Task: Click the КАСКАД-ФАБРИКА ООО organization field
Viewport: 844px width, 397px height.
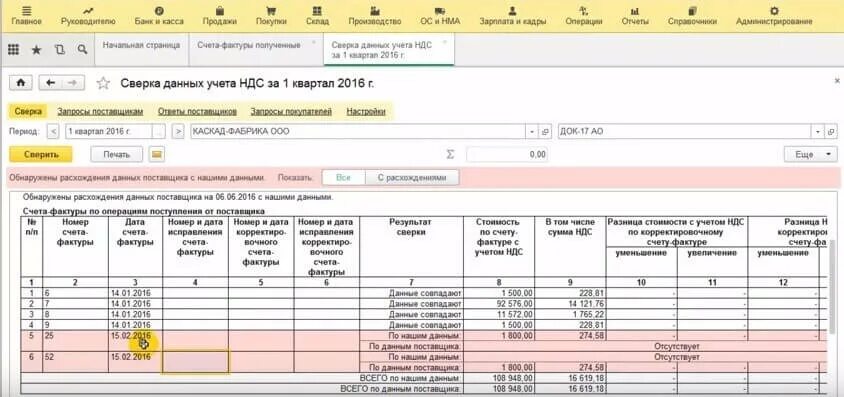Action: (358, 131)
